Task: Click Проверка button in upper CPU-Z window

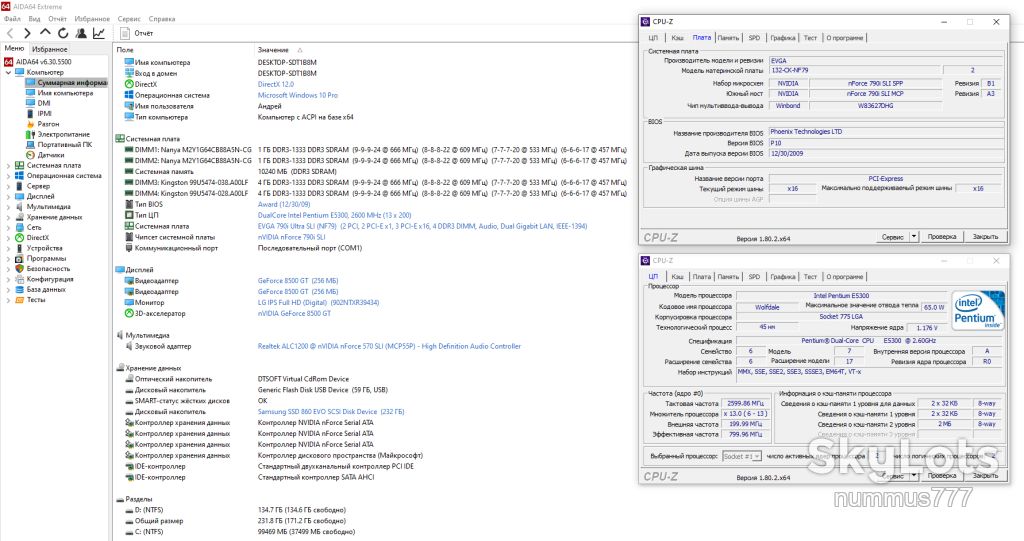Action: [942, 237]
